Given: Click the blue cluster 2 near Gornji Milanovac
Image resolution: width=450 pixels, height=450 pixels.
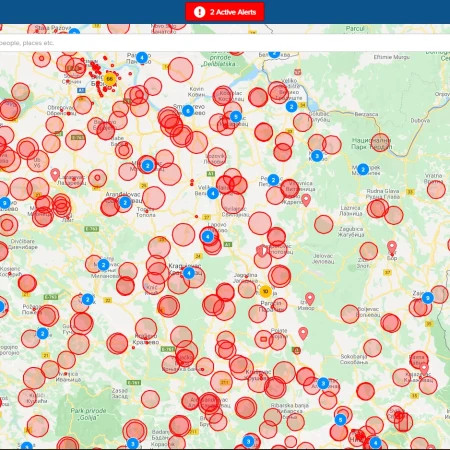Looking at the screenshot, I should click(103, 265).
